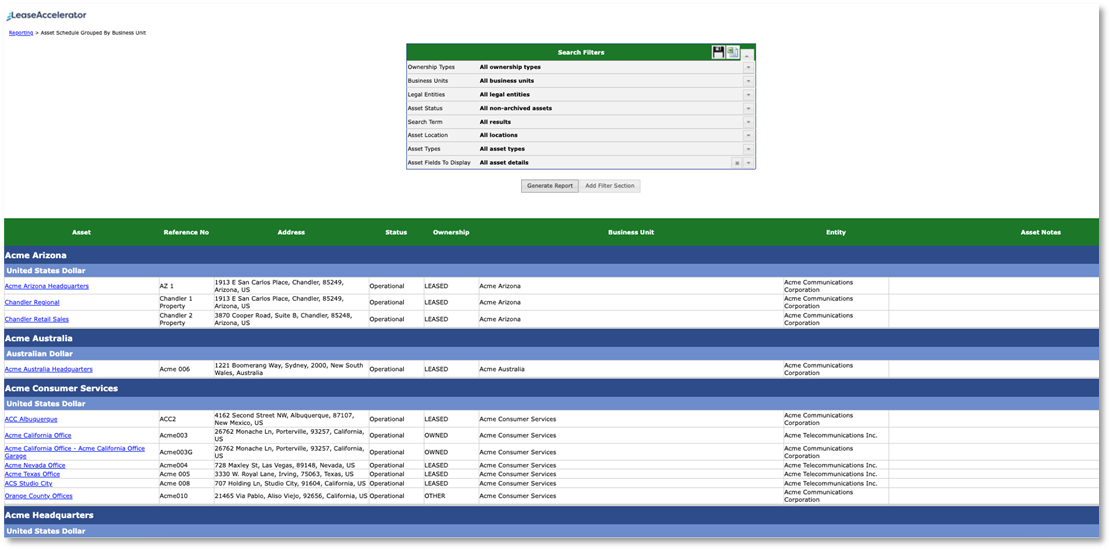
Task: Open the Acme Texas Office link
Action: click(x=33, y=474)
